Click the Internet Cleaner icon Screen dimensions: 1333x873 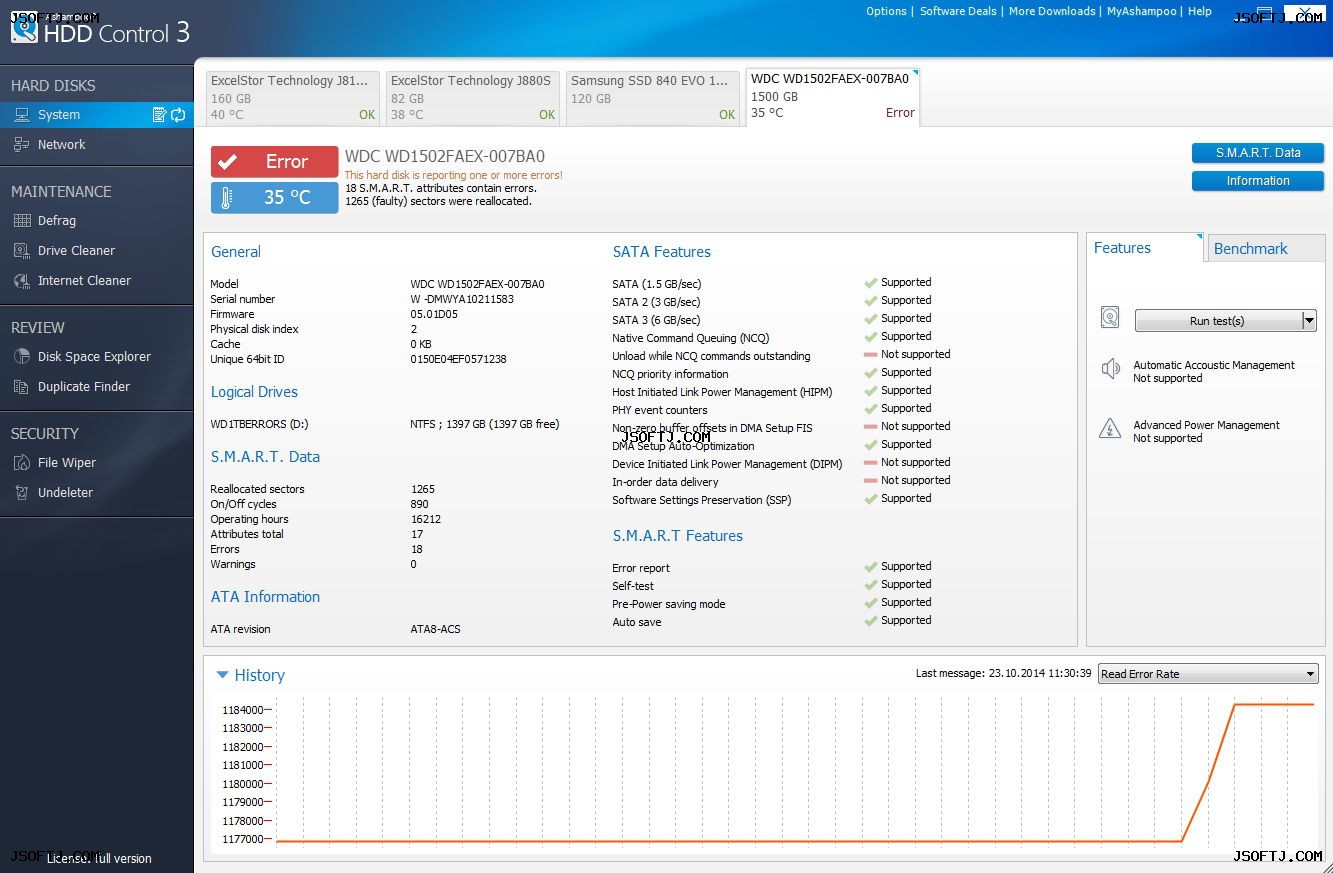coord(21,281)
